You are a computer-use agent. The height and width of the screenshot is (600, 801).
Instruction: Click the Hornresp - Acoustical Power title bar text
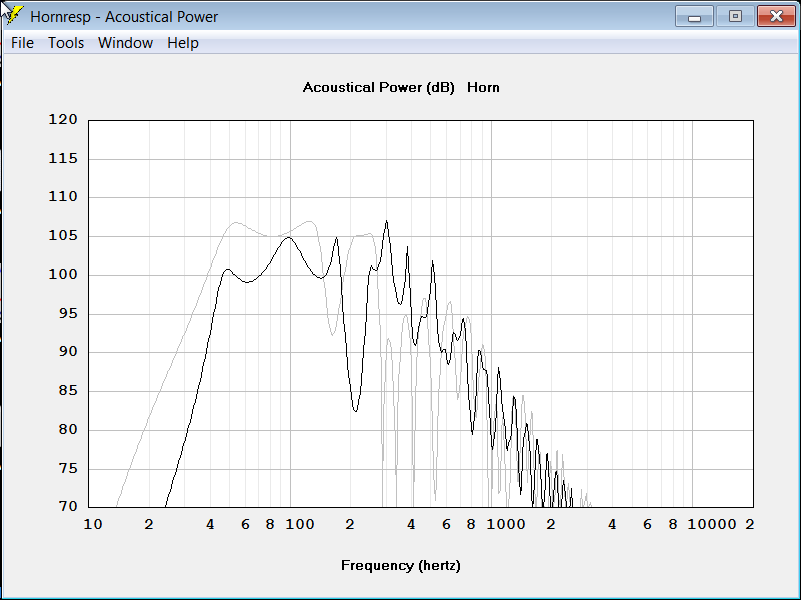click(124, 17)
